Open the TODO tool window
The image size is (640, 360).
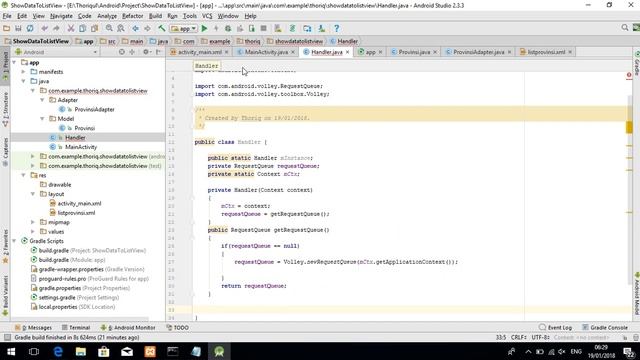coord(178,327)
